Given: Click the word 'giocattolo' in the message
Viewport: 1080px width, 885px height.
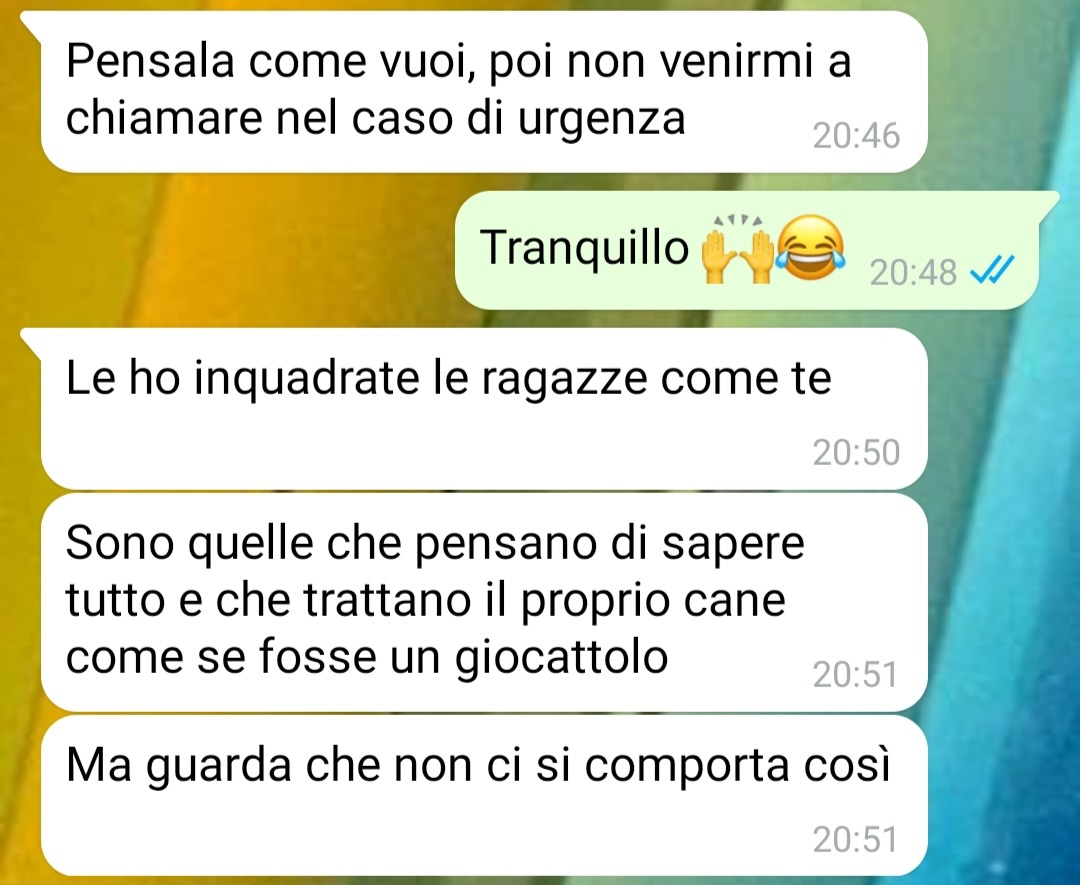Looking at the screenshot, I should [x=561, y=659].
